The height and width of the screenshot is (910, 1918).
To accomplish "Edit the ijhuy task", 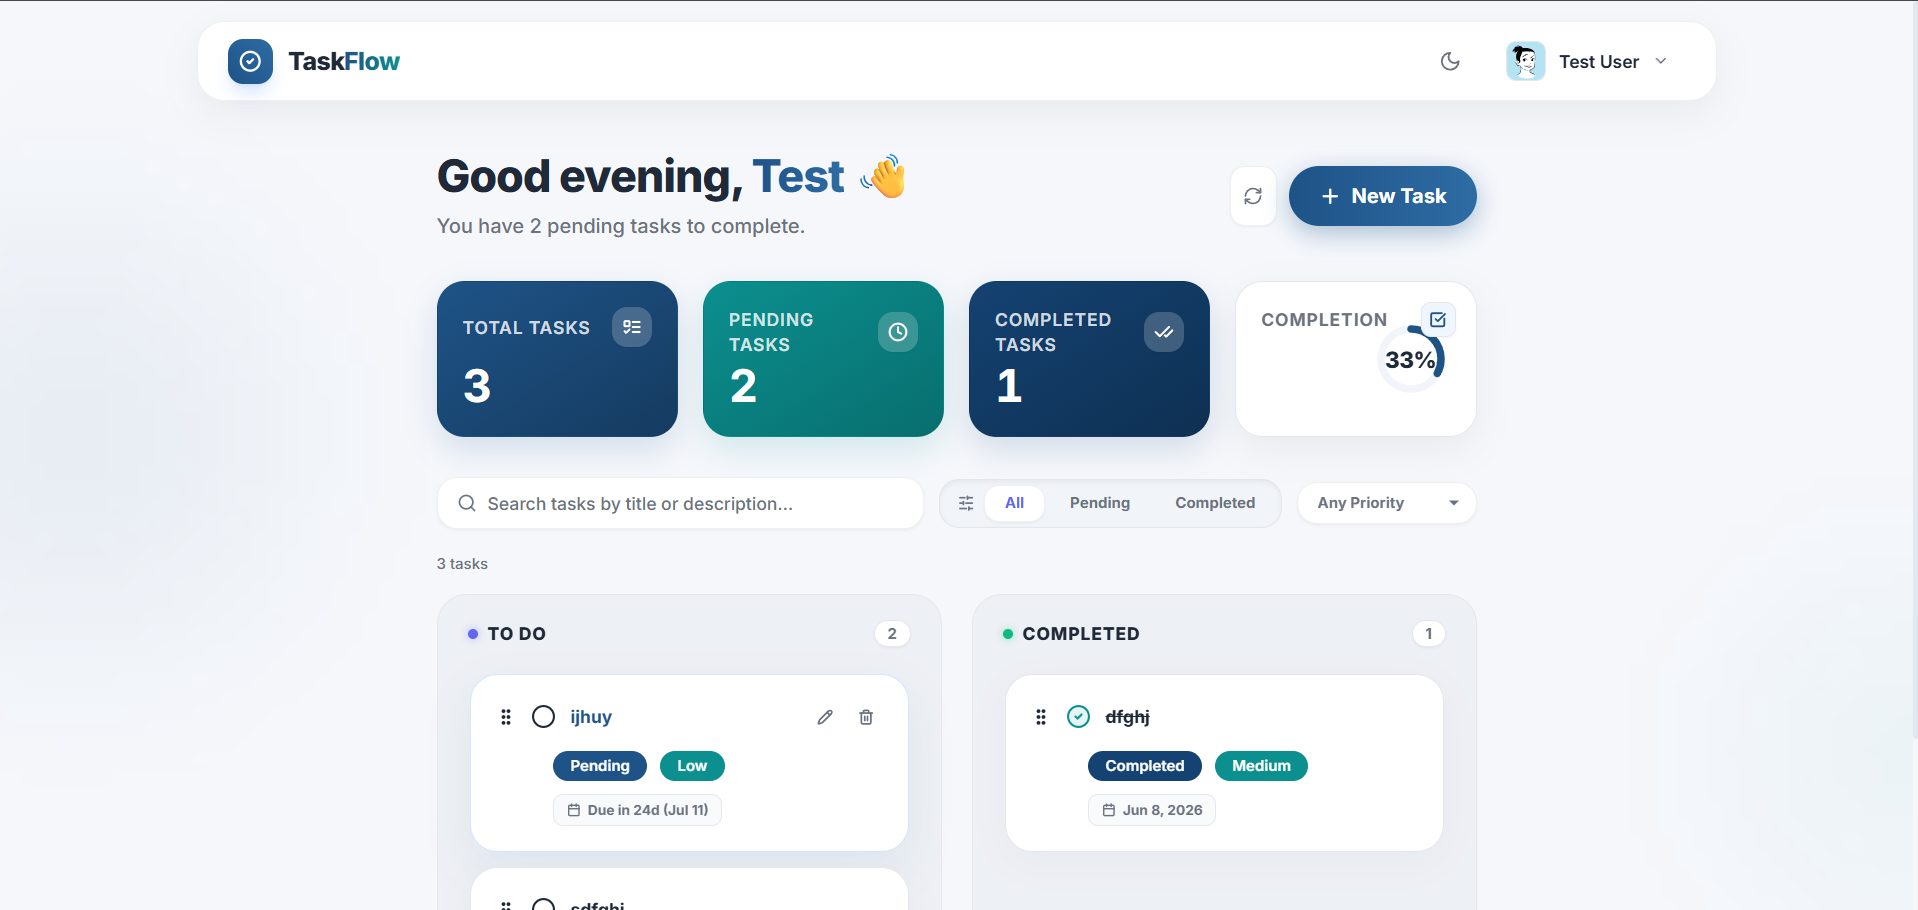I will [825, 717].
